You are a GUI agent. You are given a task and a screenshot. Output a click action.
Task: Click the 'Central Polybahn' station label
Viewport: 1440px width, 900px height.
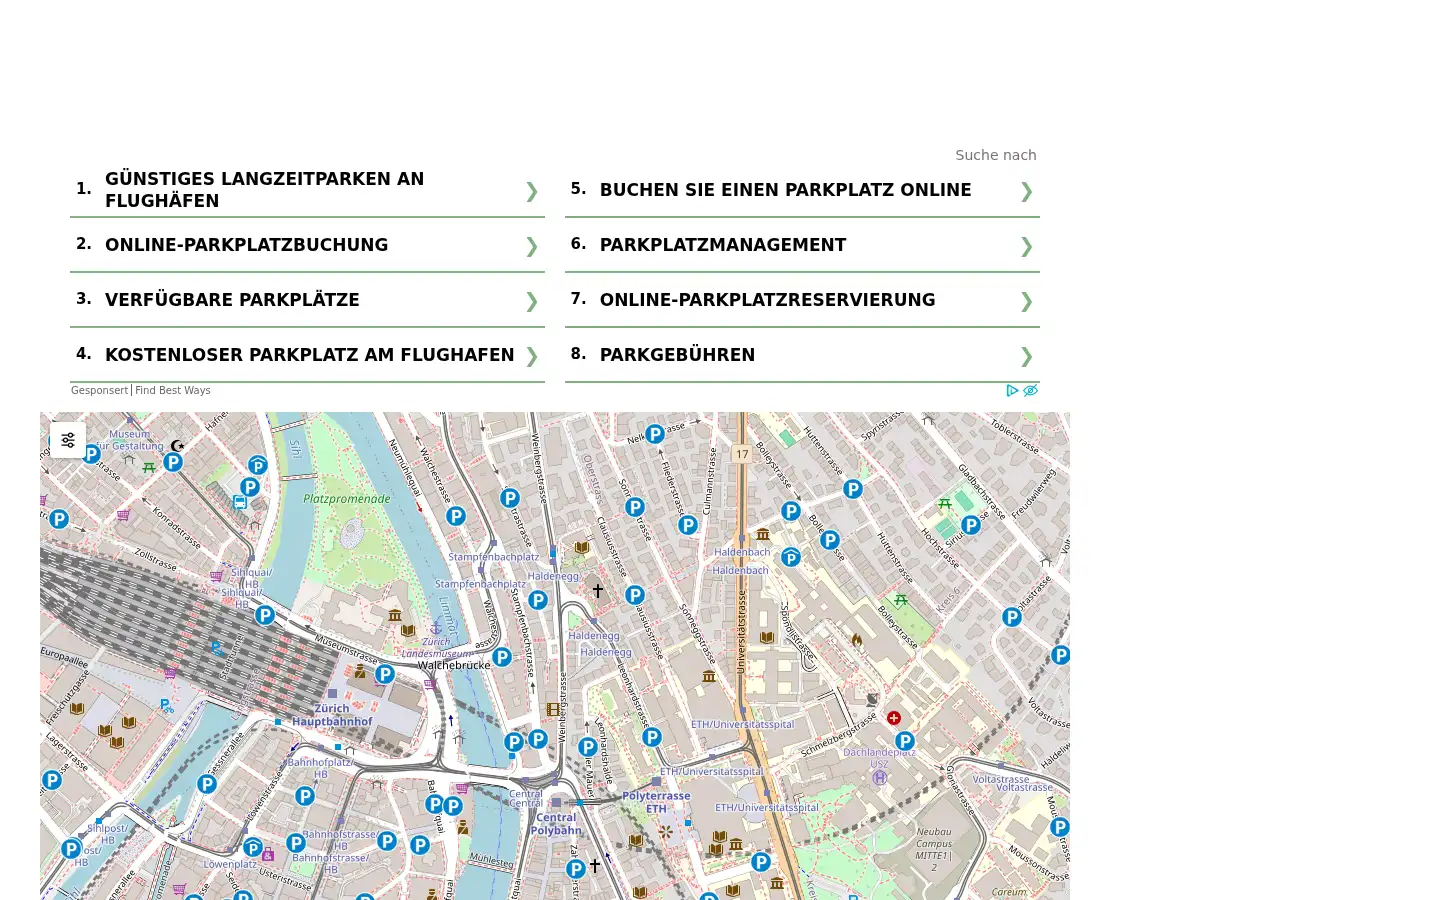(x=556, y=824)
